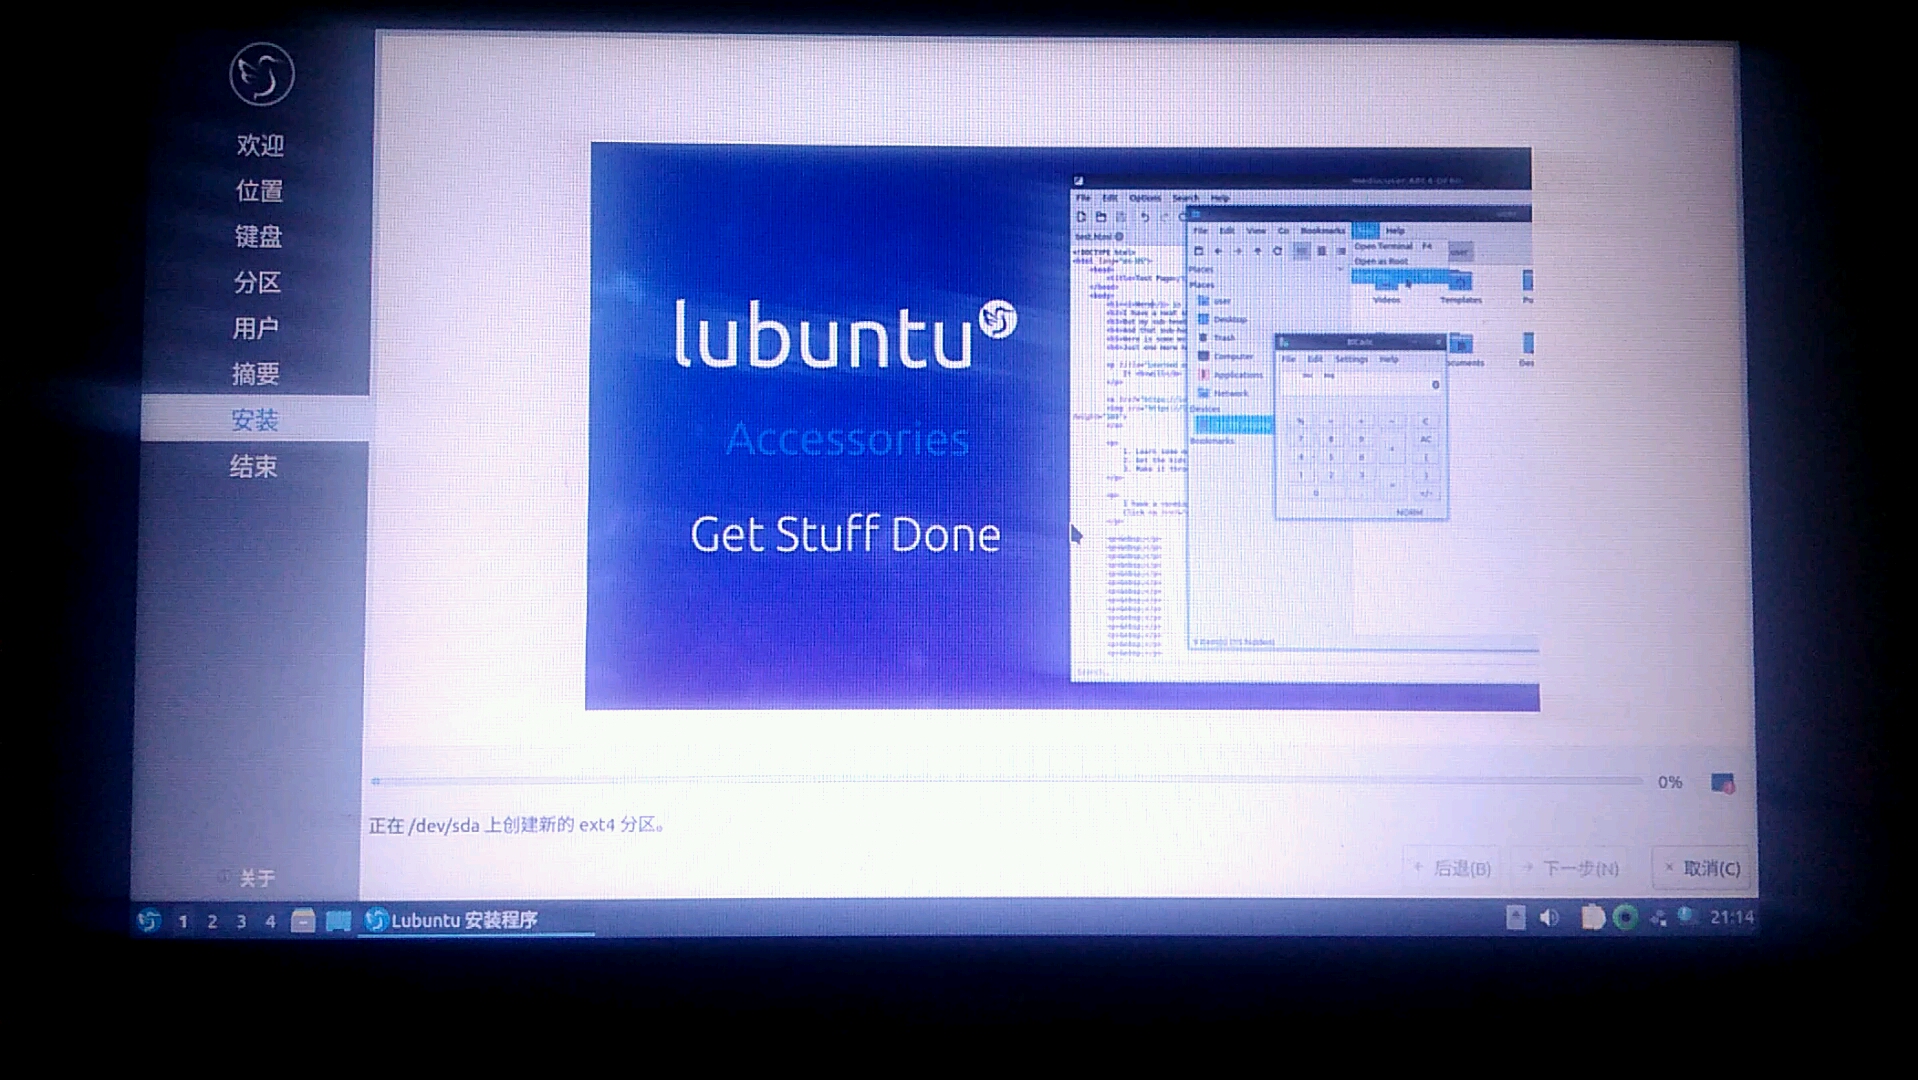Open the clipboard manager tray icon
Screen dimensions: 1918x1080
[1592, 917]
